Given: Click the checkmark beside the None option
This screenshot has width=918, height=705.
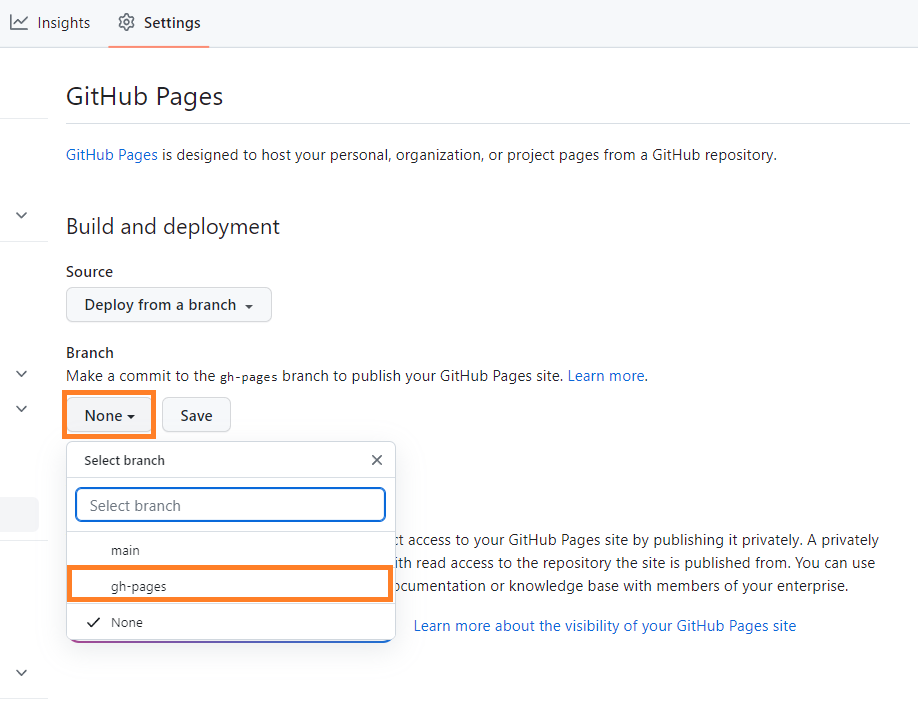Looking at the screenshot, I should [93, 622].
